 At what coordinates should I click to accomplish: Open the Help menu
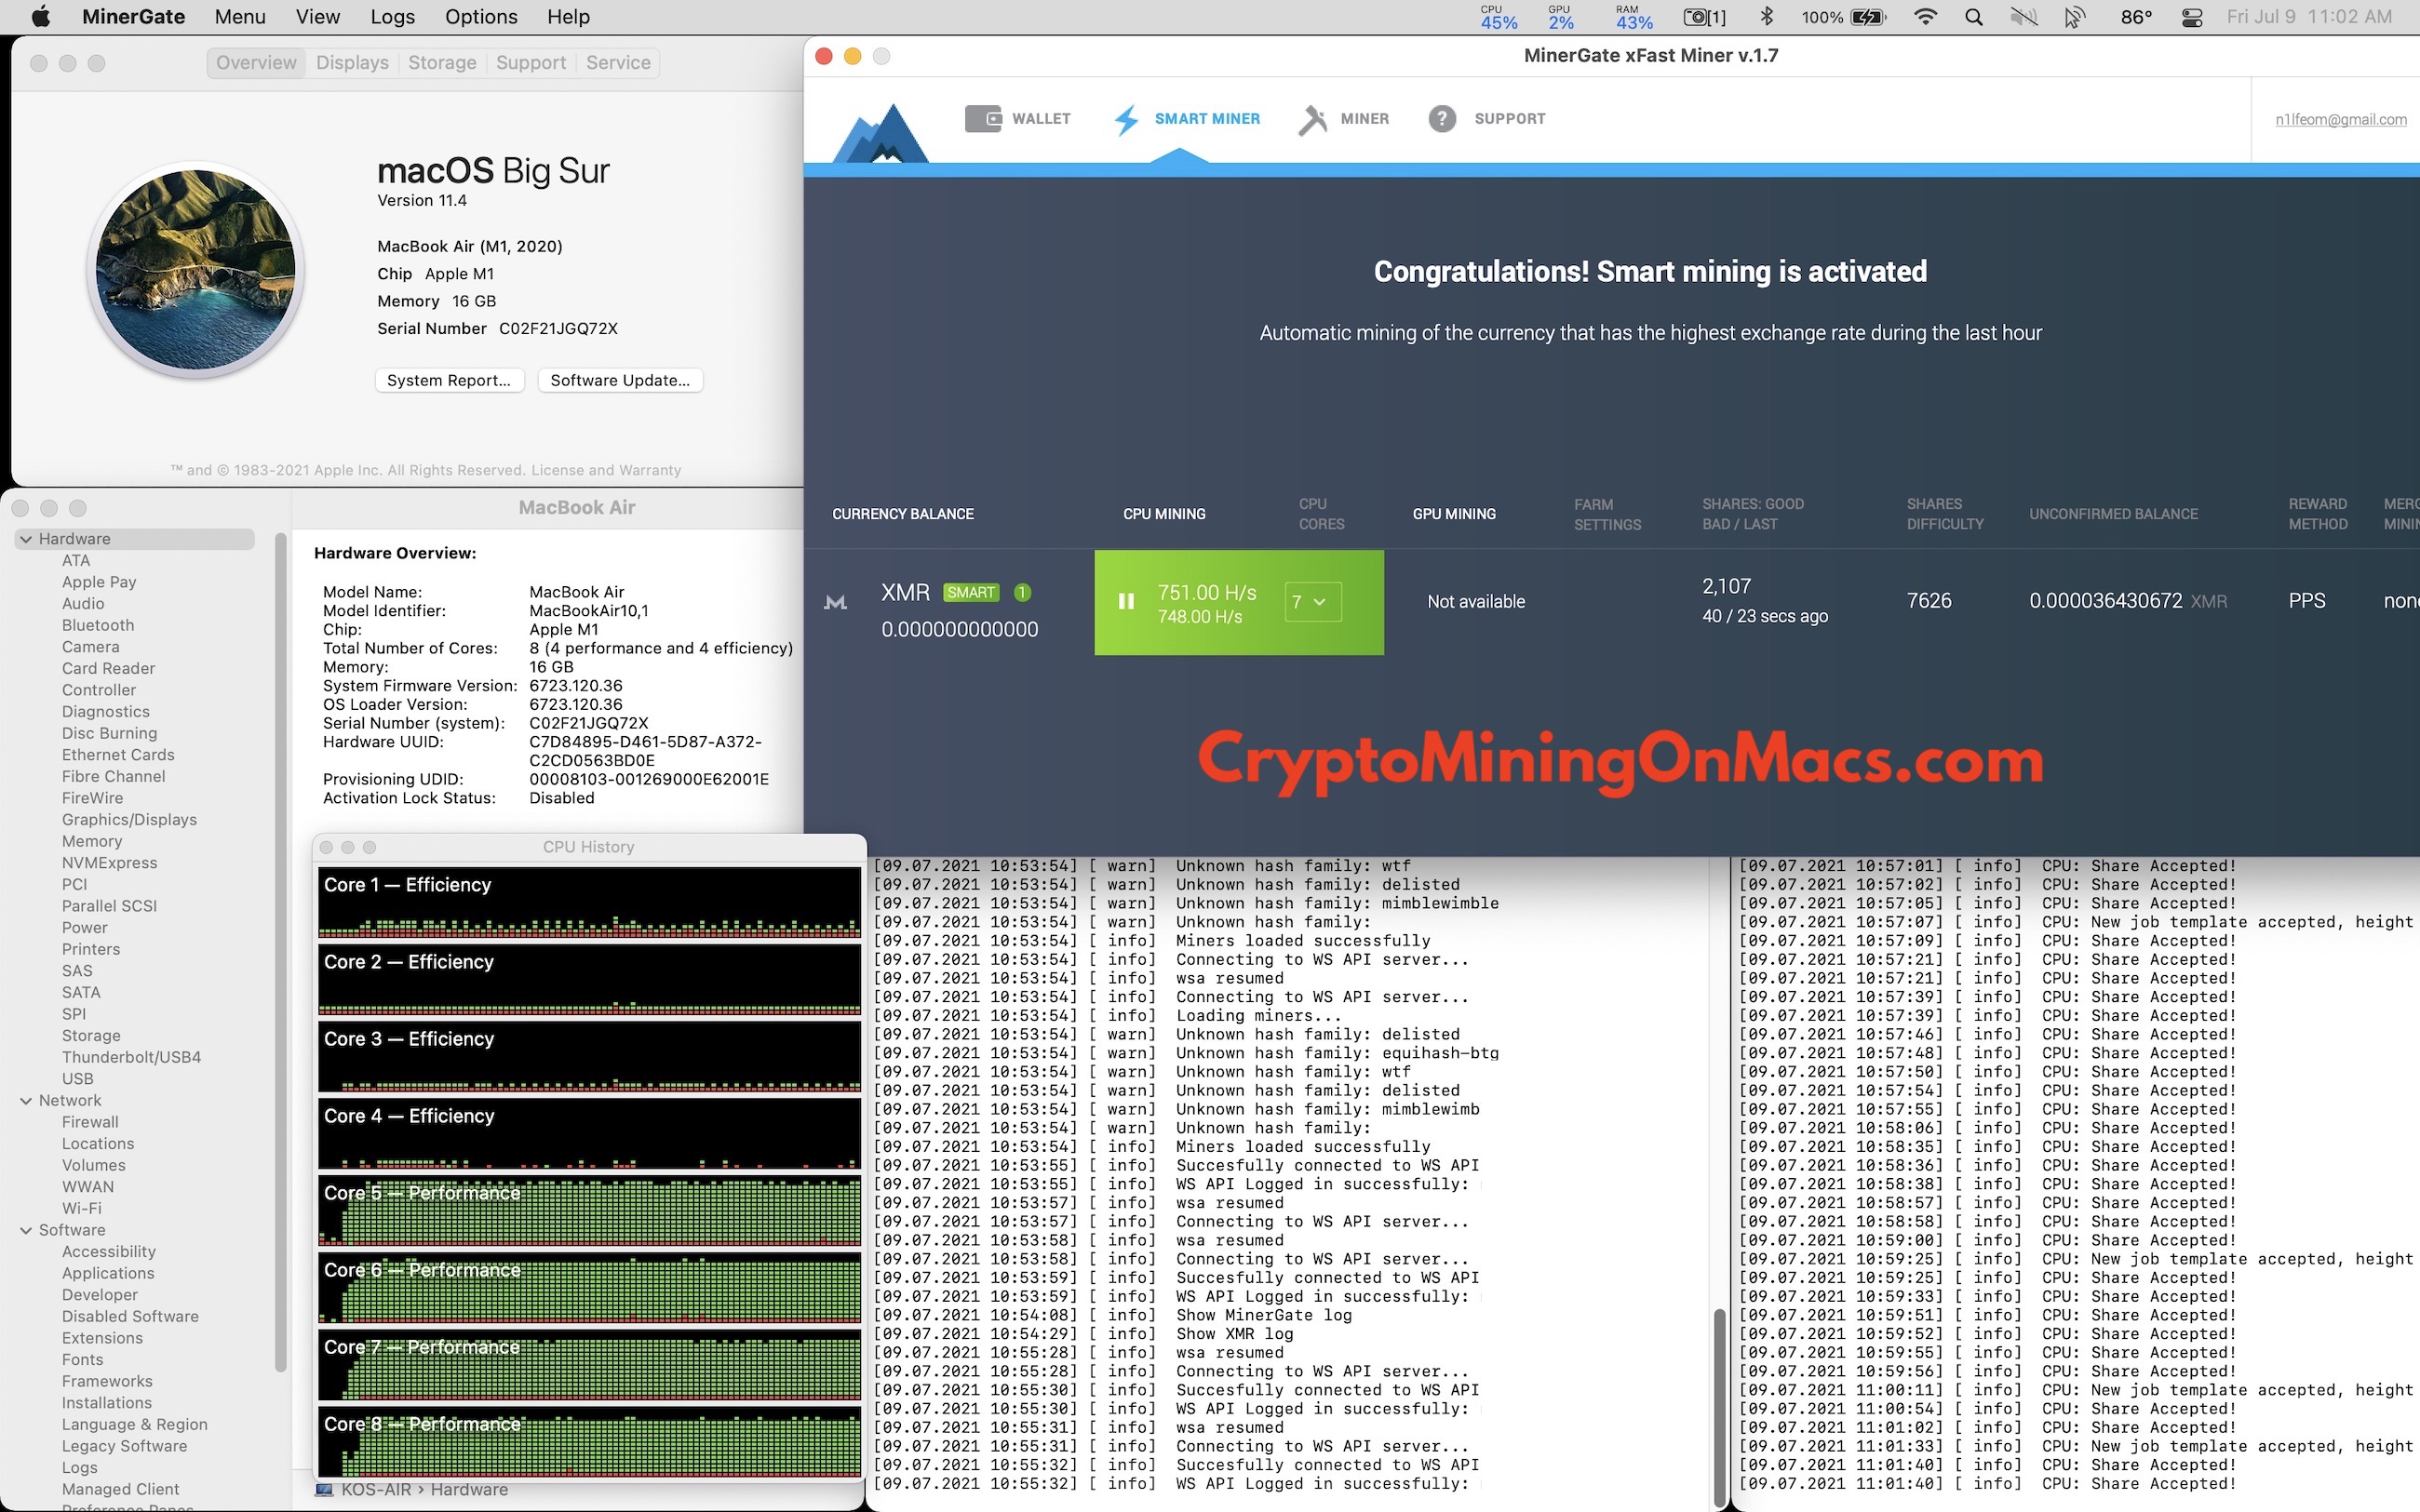568,17
